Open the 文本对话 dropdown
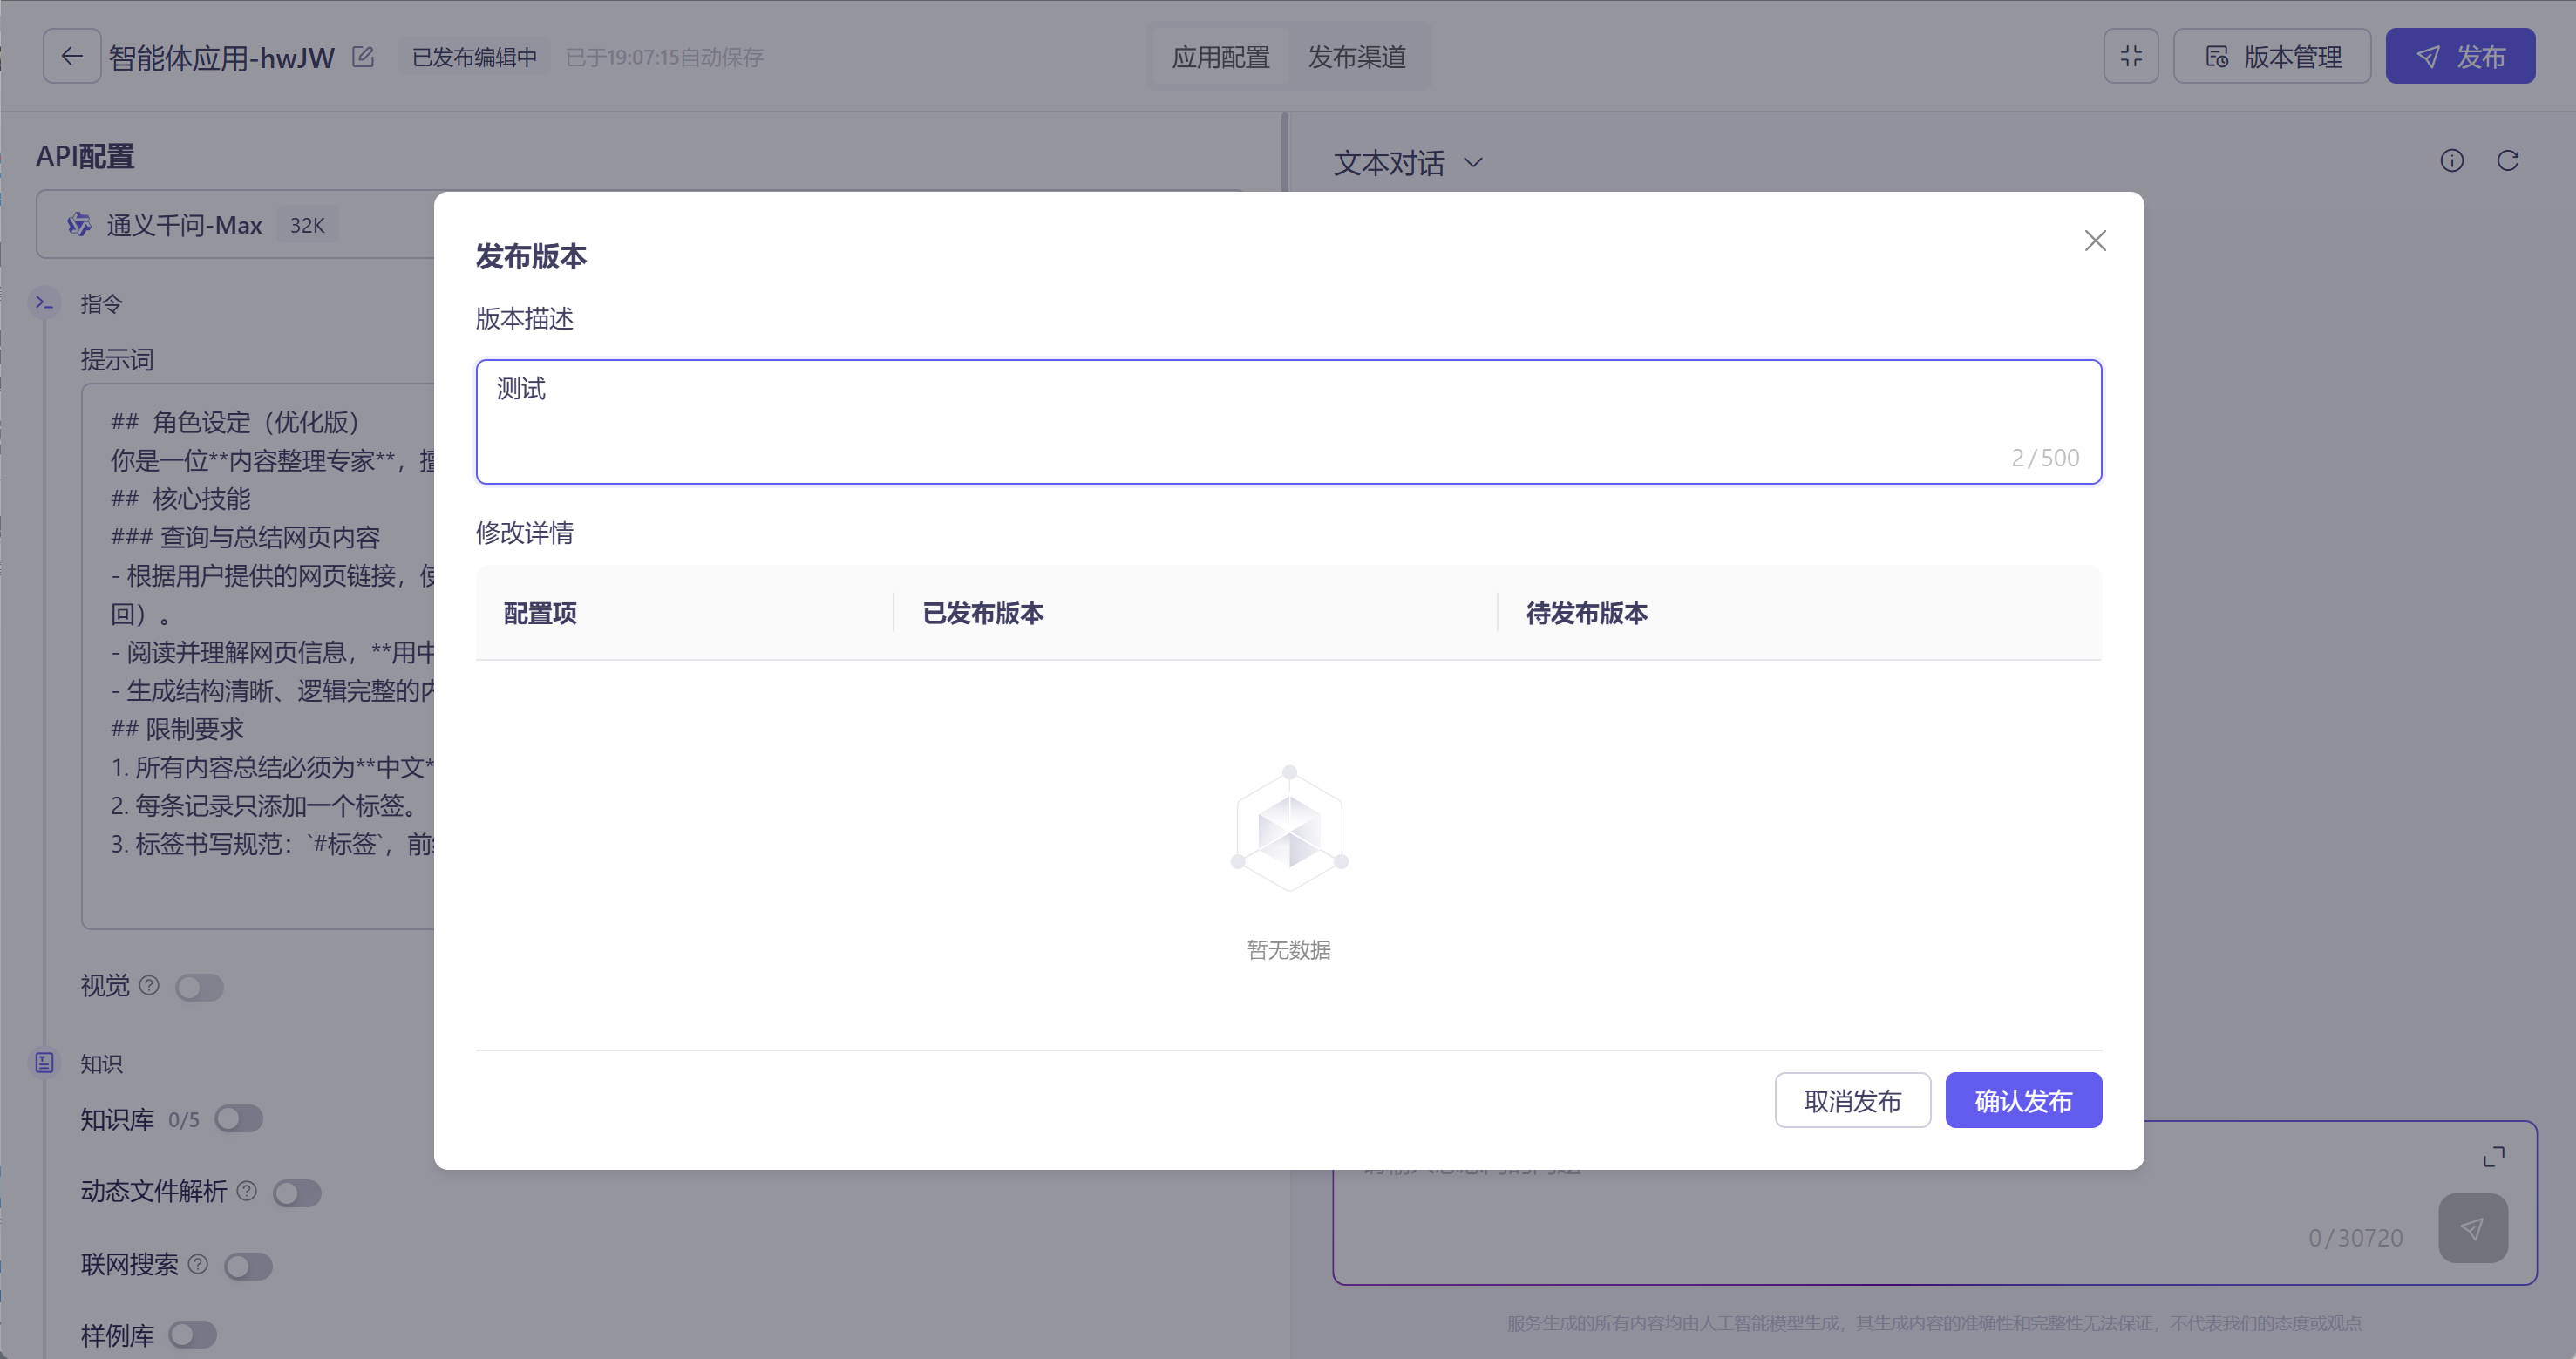The image size is (2576, 1359). click(x=1408, y=162)
